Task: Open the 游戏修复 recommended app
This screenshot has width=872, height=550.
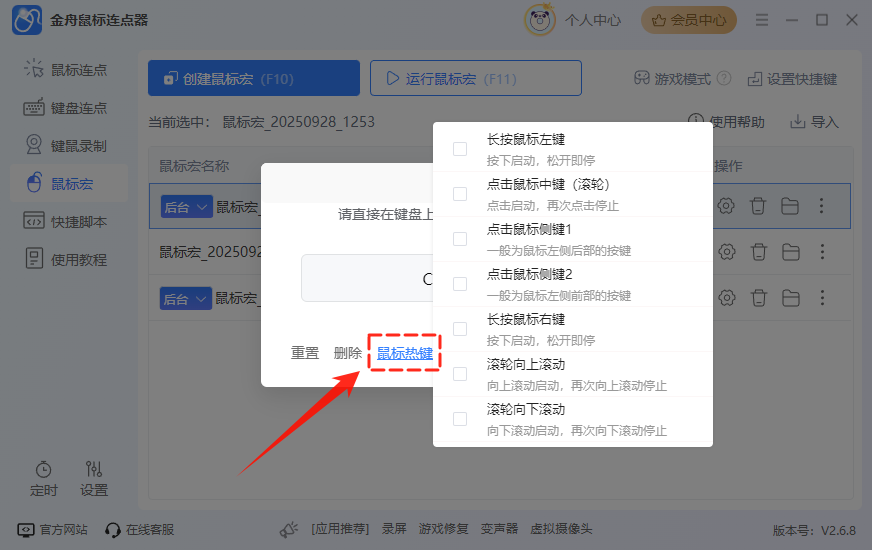Action: pos(443,529)
